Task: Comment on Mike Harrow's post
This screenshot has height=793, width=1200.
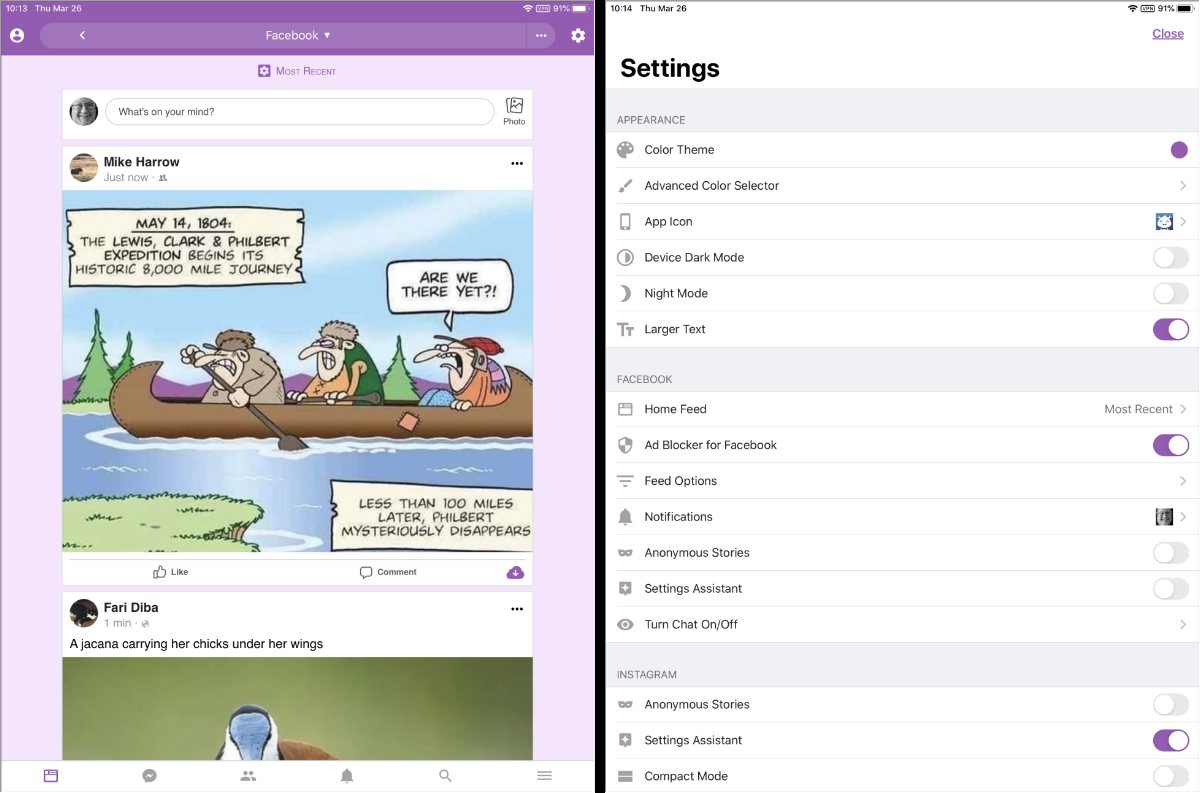Action: (388, 572)
